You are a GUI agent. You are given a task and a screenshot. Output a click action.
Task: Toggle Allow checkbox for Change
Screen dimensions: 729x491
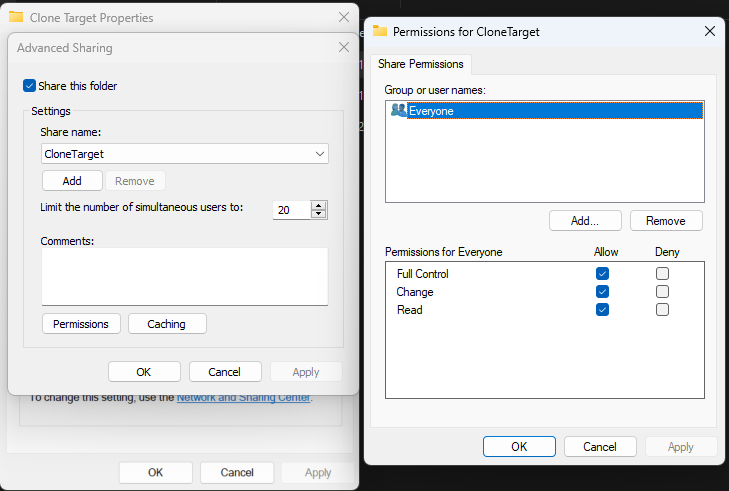[x=602, y=292]
